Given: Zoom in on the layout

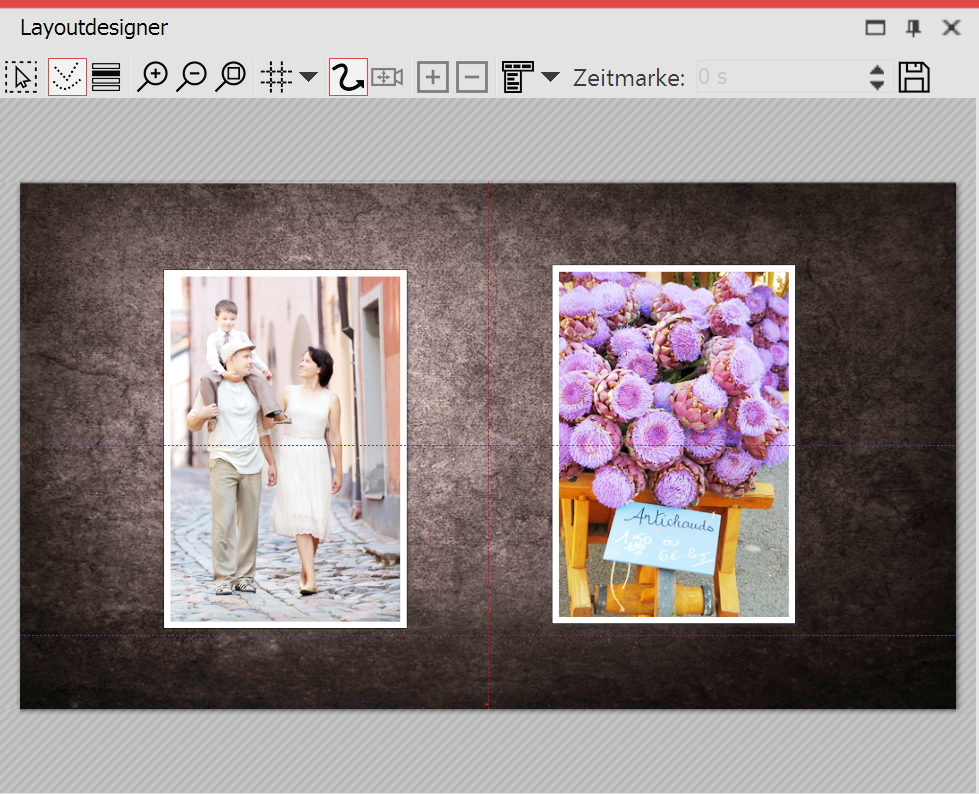Looking at the screenshot, I should coord(152,76).
